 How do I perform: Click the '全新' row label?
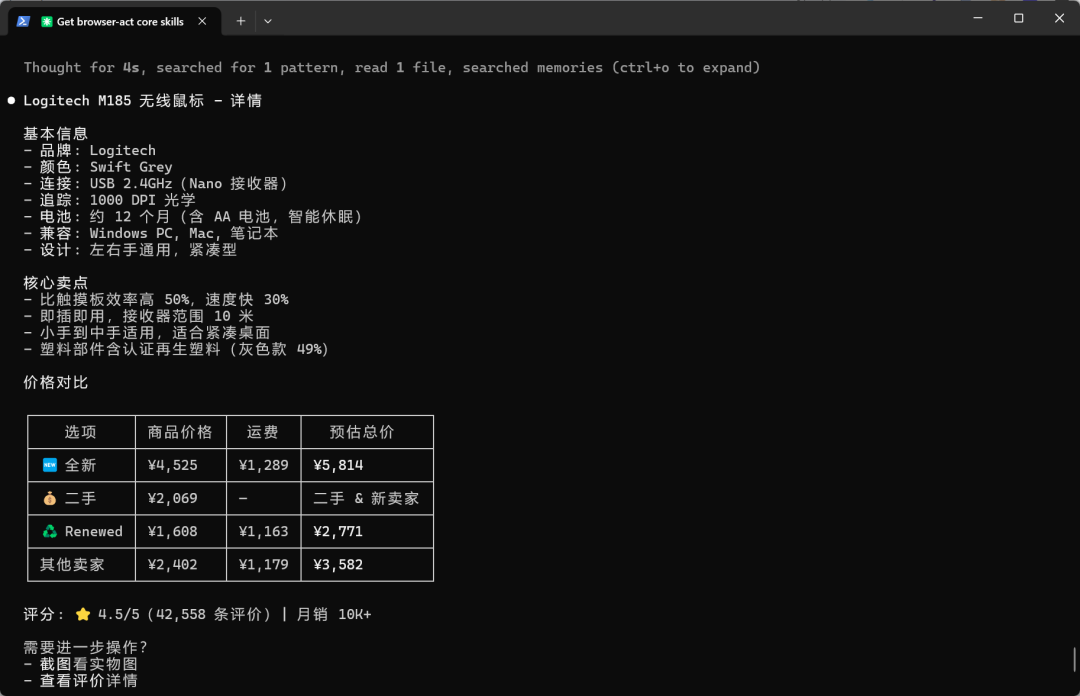tap(81, 465)
